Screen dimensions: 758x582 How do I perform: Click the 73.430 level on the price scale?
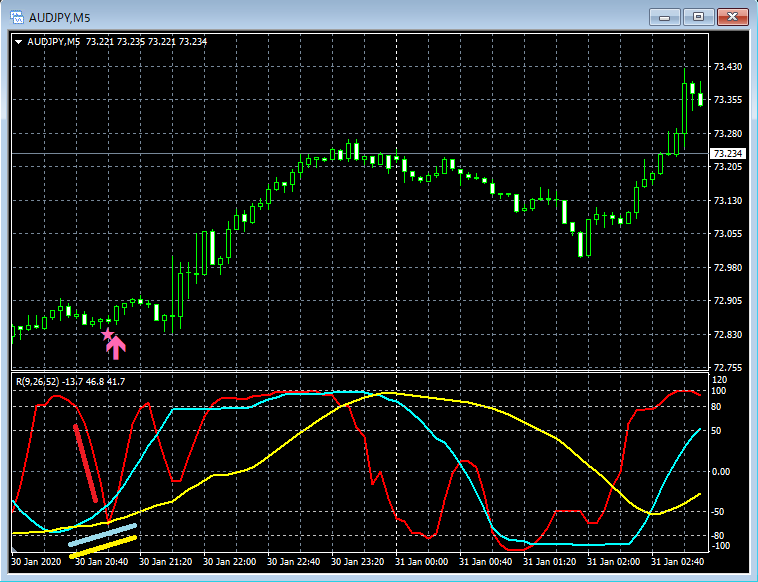coord(727,67)
